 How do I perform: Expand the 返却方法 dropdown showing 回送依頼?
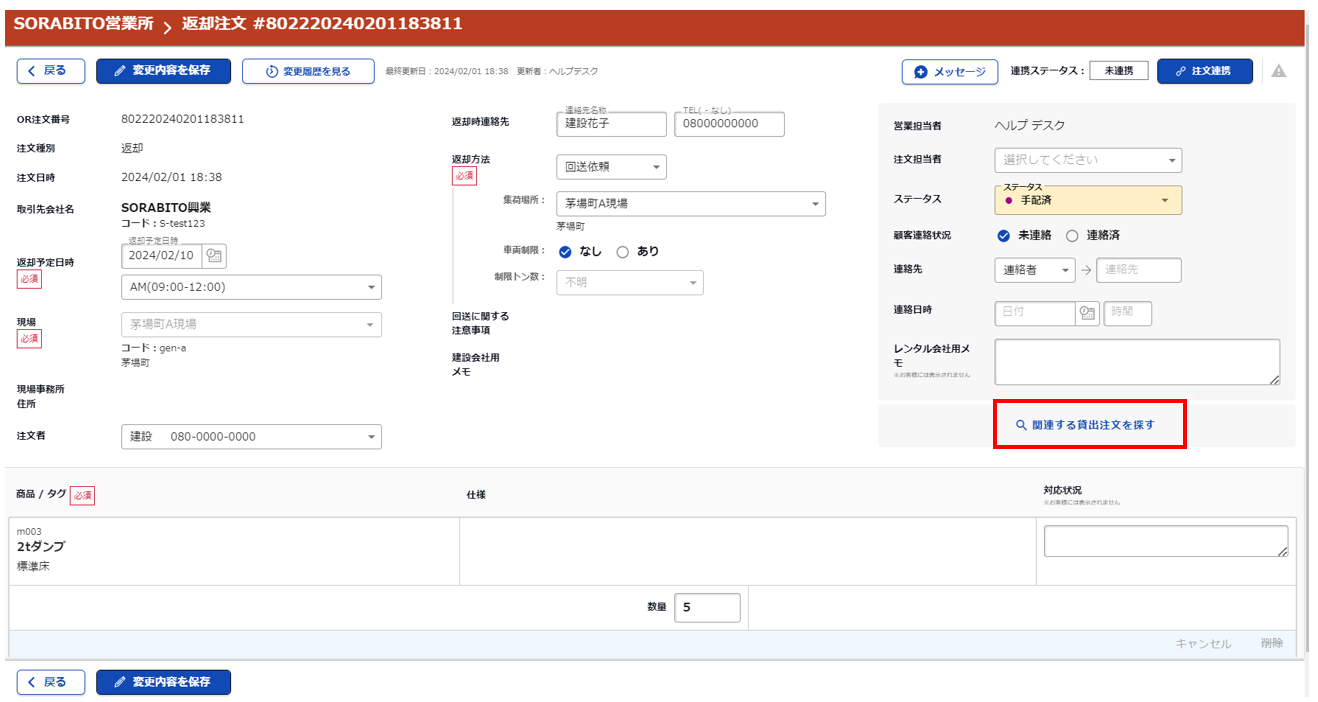tap(611, 167)
